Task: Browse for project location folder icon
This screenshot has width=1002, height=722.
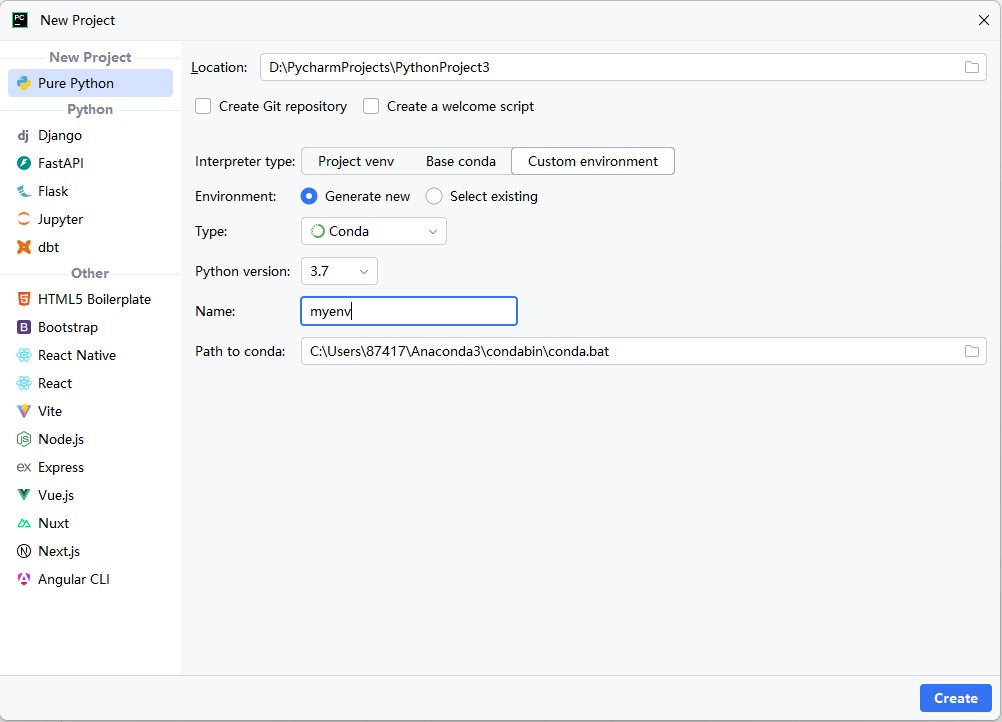Action: point(971,67)
